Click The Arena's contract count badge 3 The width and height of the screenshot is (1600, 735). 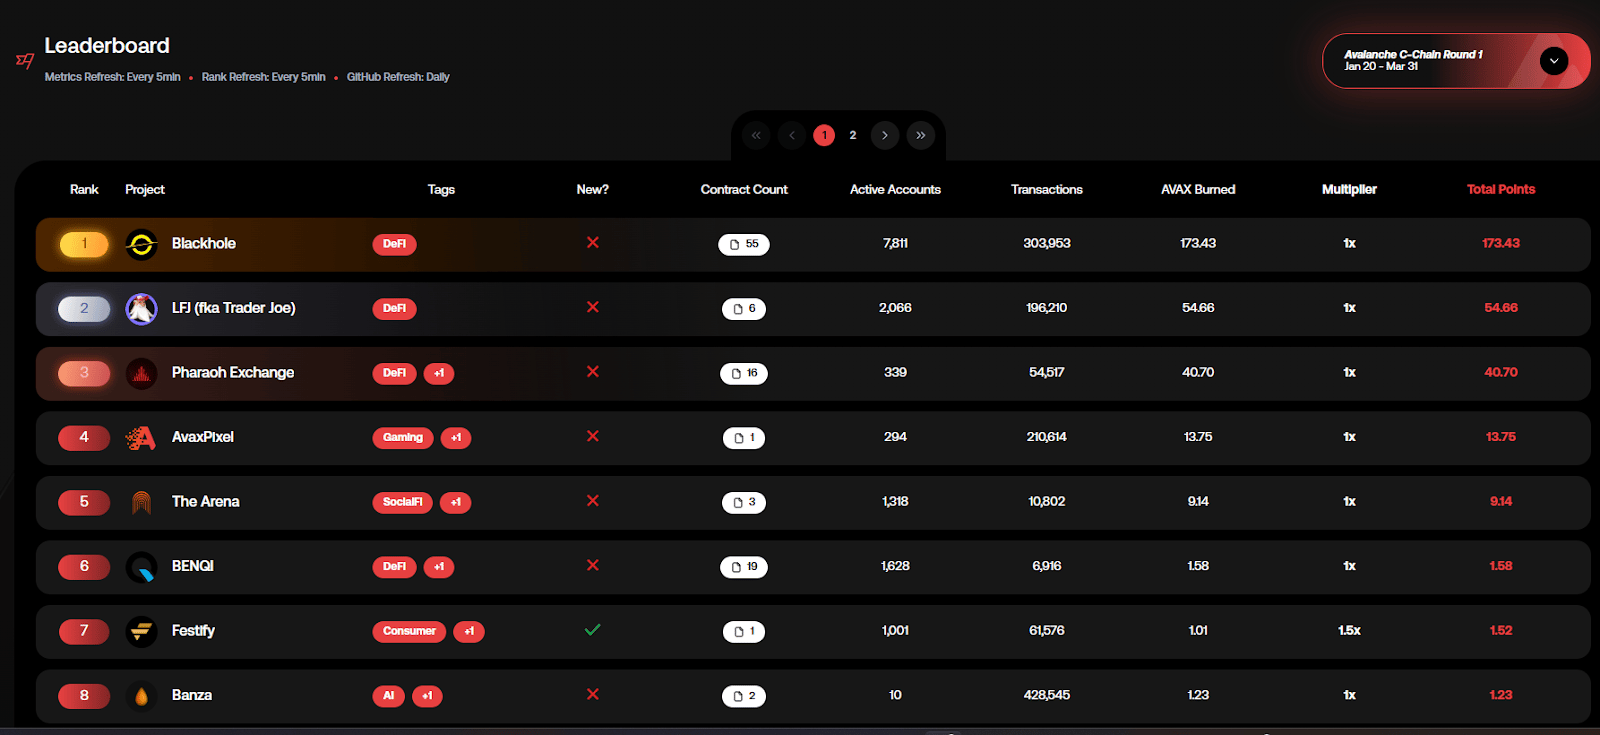[x=744, y=502]
